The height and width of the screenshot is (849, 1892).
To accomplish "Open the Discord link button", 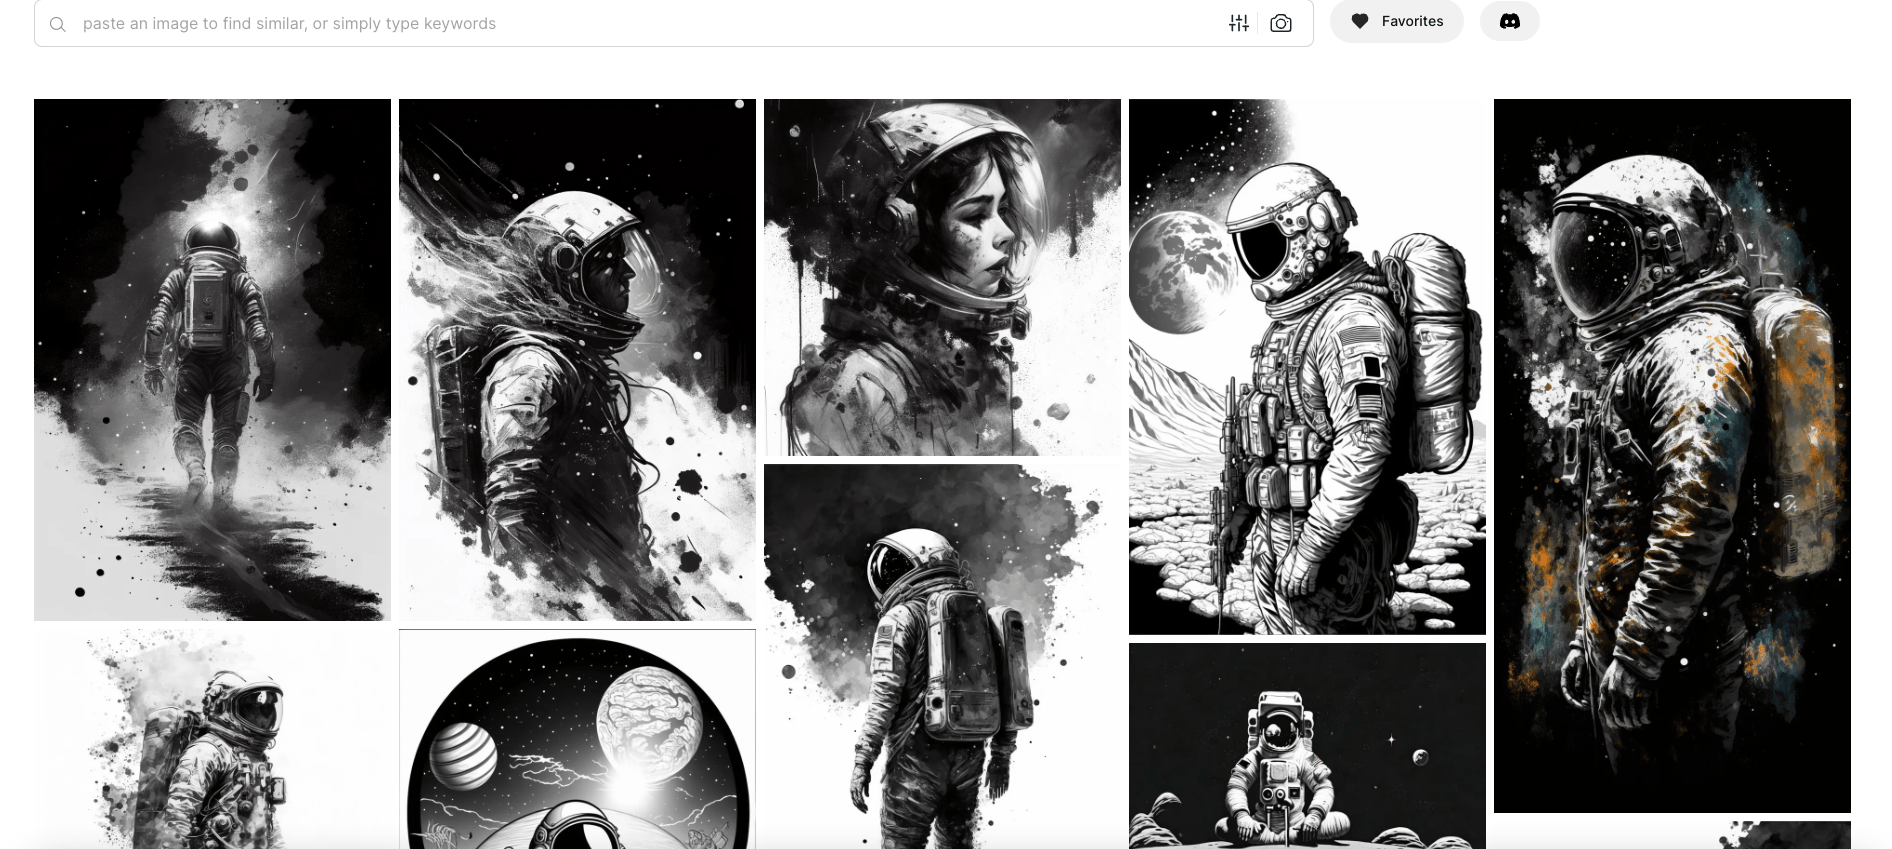I will coord(1510,21).
